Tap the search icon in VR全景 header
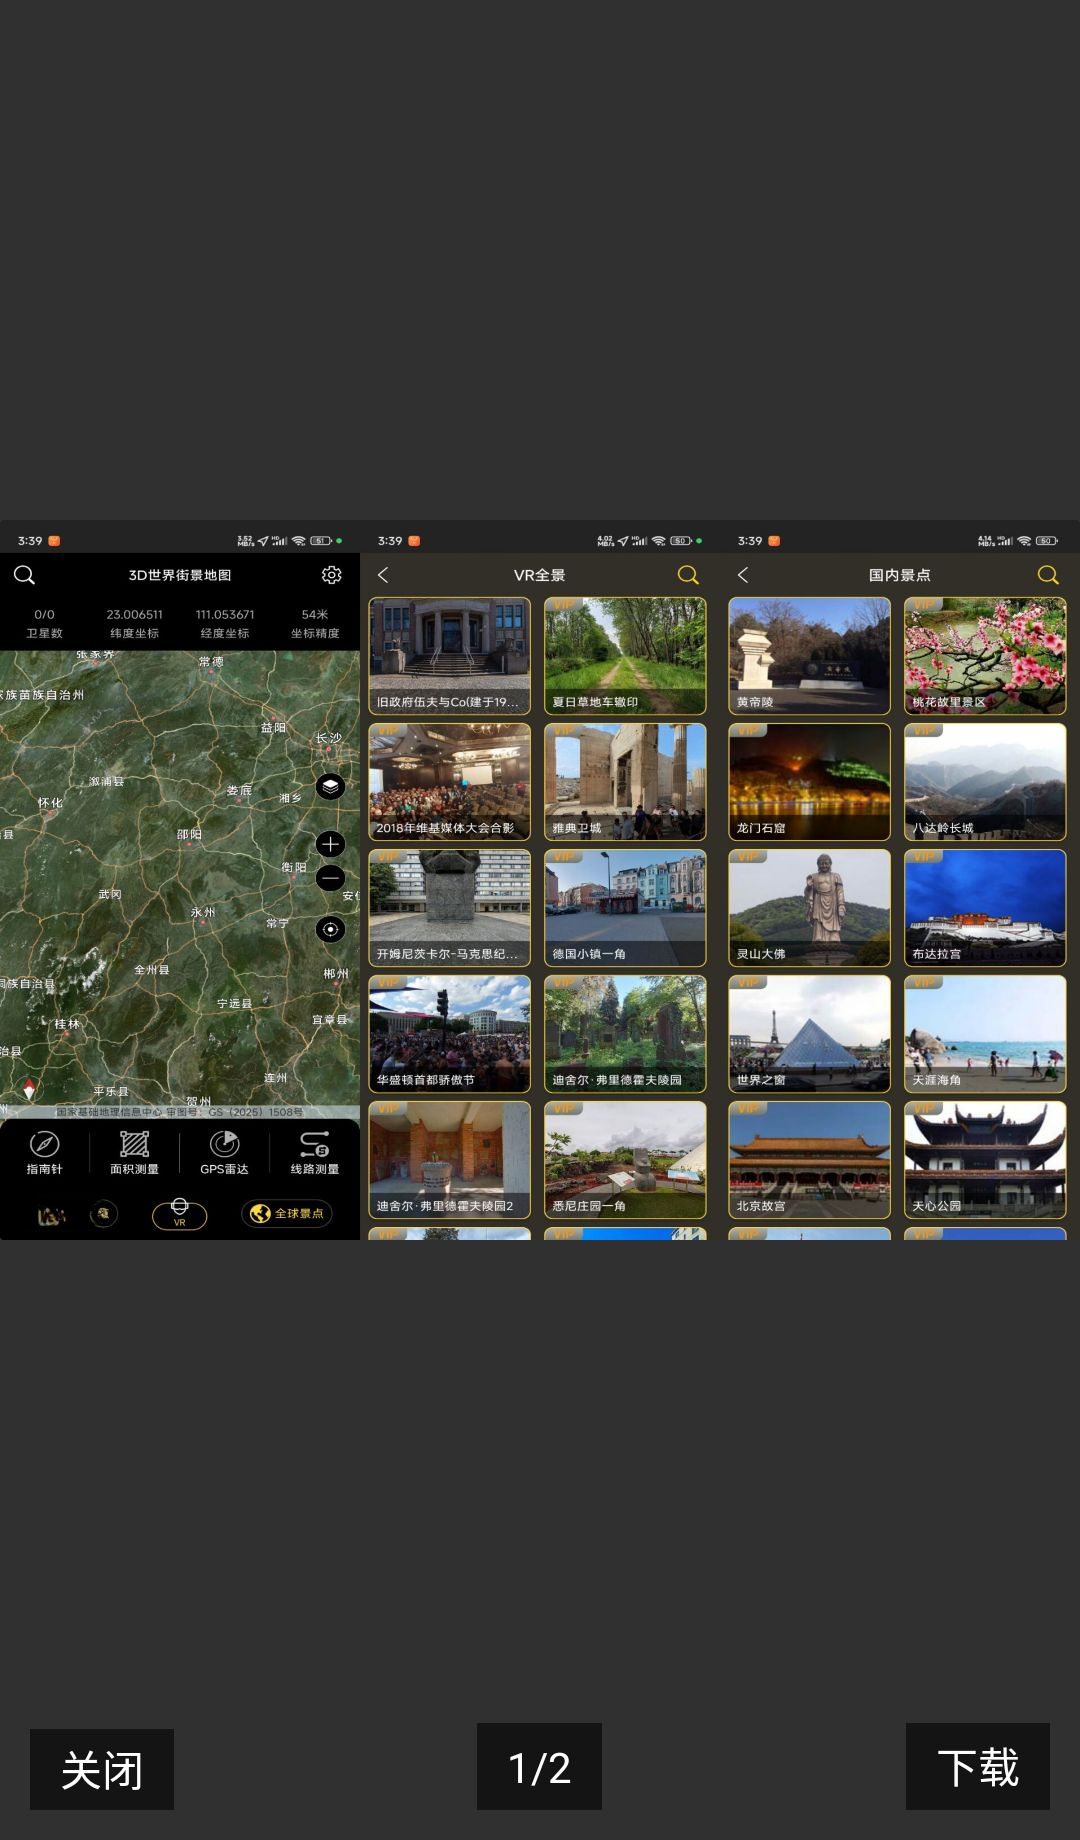This screenshot has width=1080, height=1840. [x=688, y=575]
